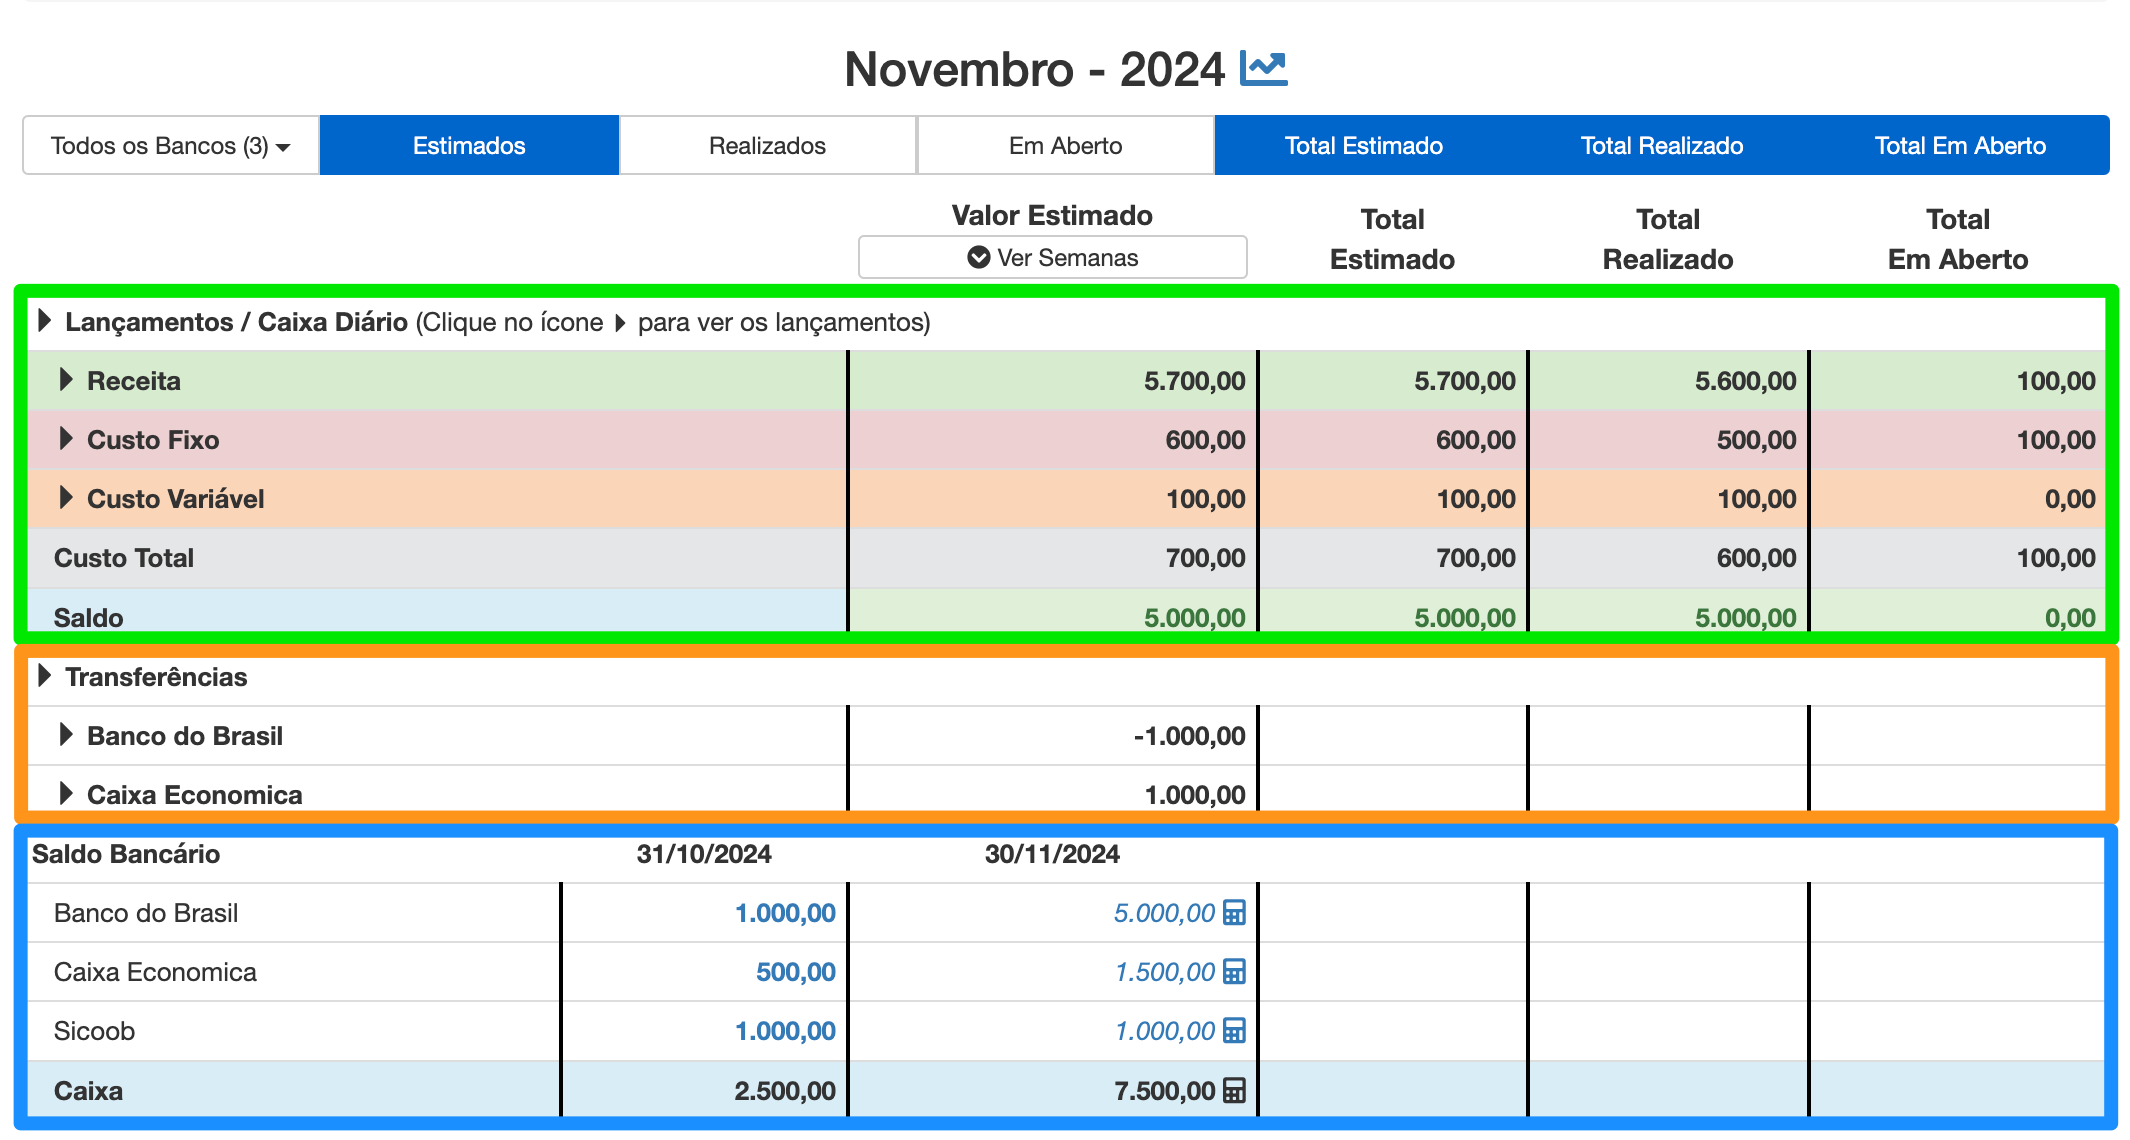Toggle the Total Em Aberto column button
The image size is (2130, 1140).
(x=1960, y=145)
